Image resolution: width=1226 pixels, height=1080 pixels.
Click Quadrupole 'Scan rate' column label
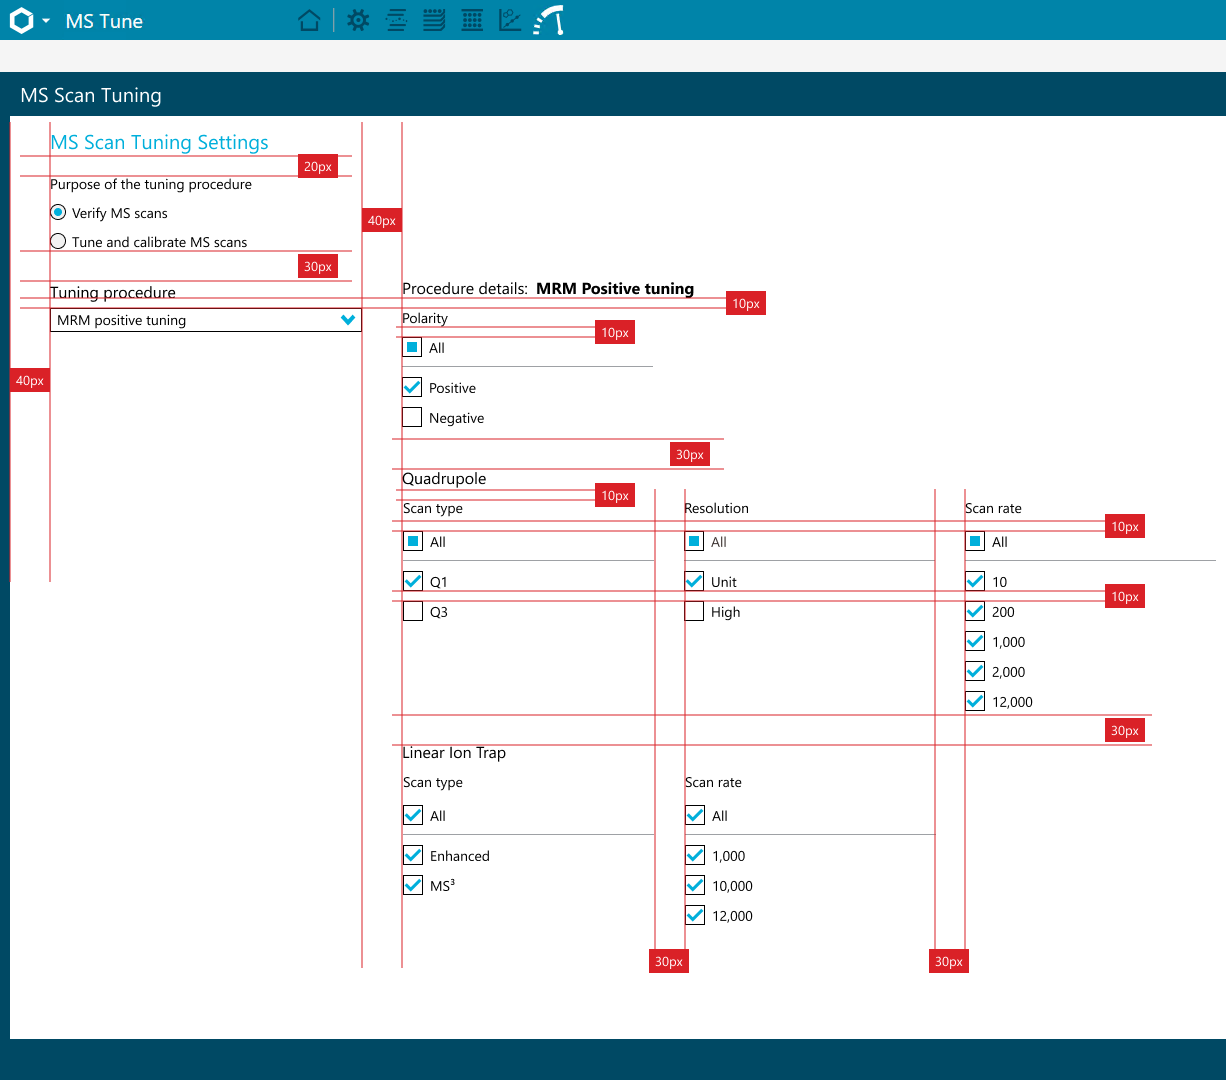[993, 508]
